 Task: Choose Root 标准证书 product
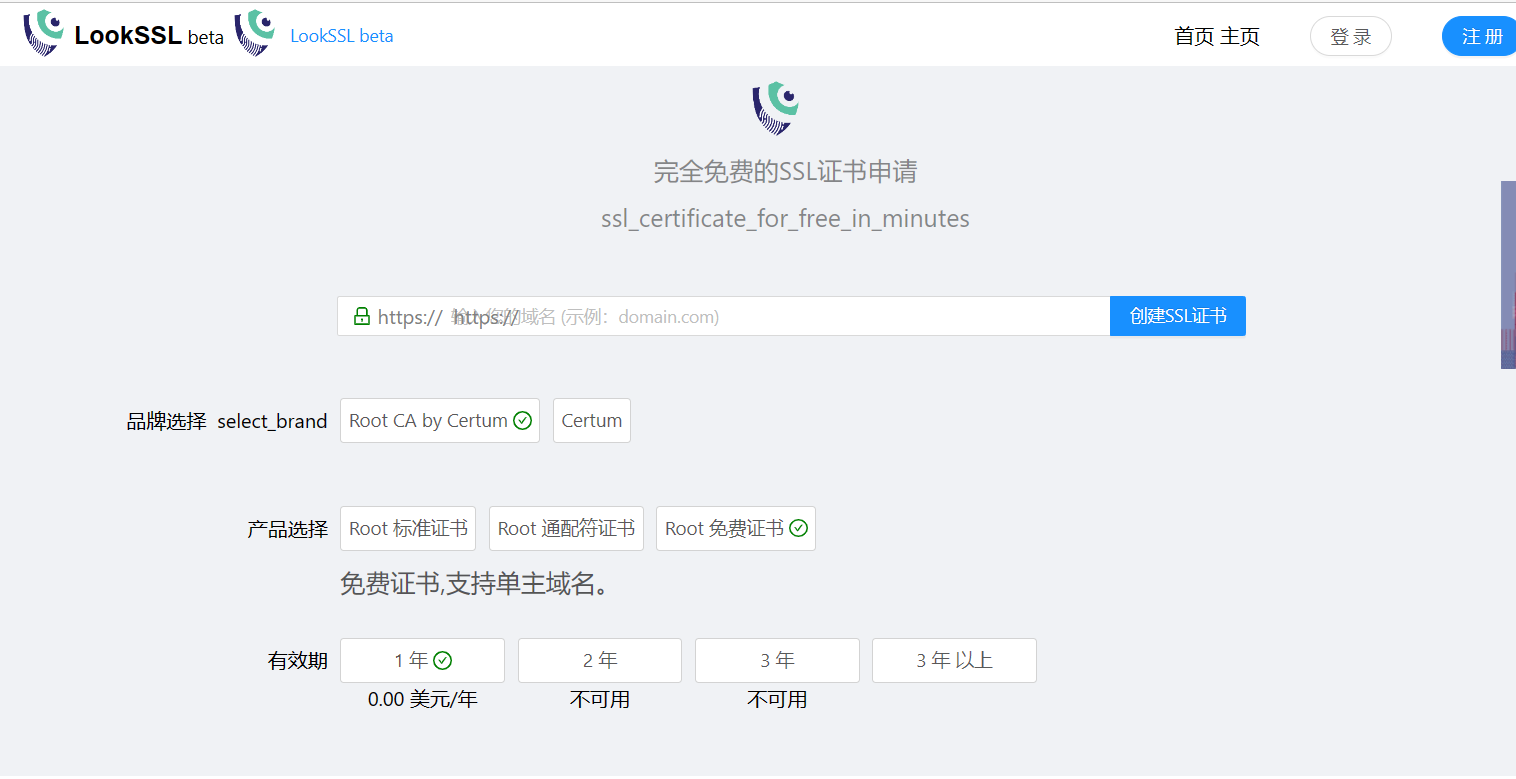coord(408,529)
